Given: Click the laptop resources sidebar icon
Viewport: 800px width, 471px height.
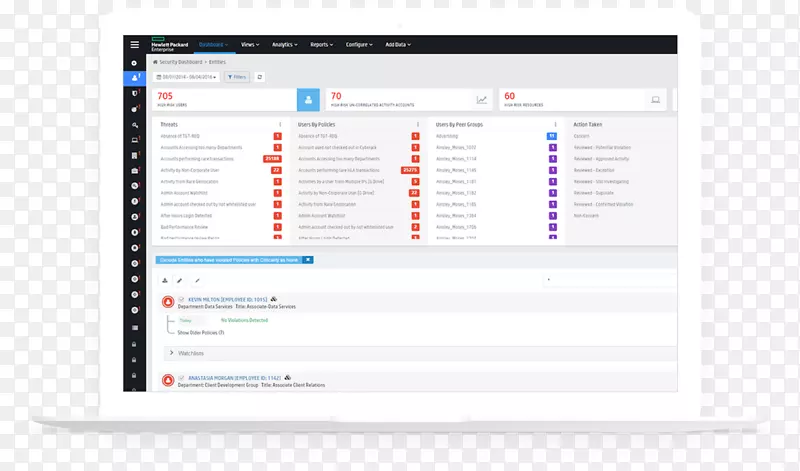Looking at the screenshot, I should pos(135,140).
